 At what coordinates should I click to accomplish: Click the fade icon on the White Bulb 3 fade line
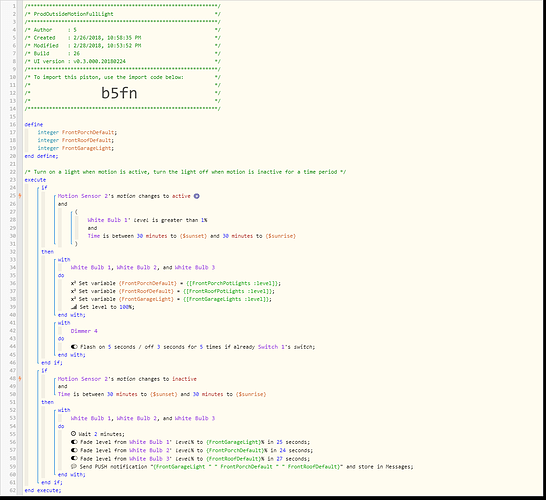(74, 459)
